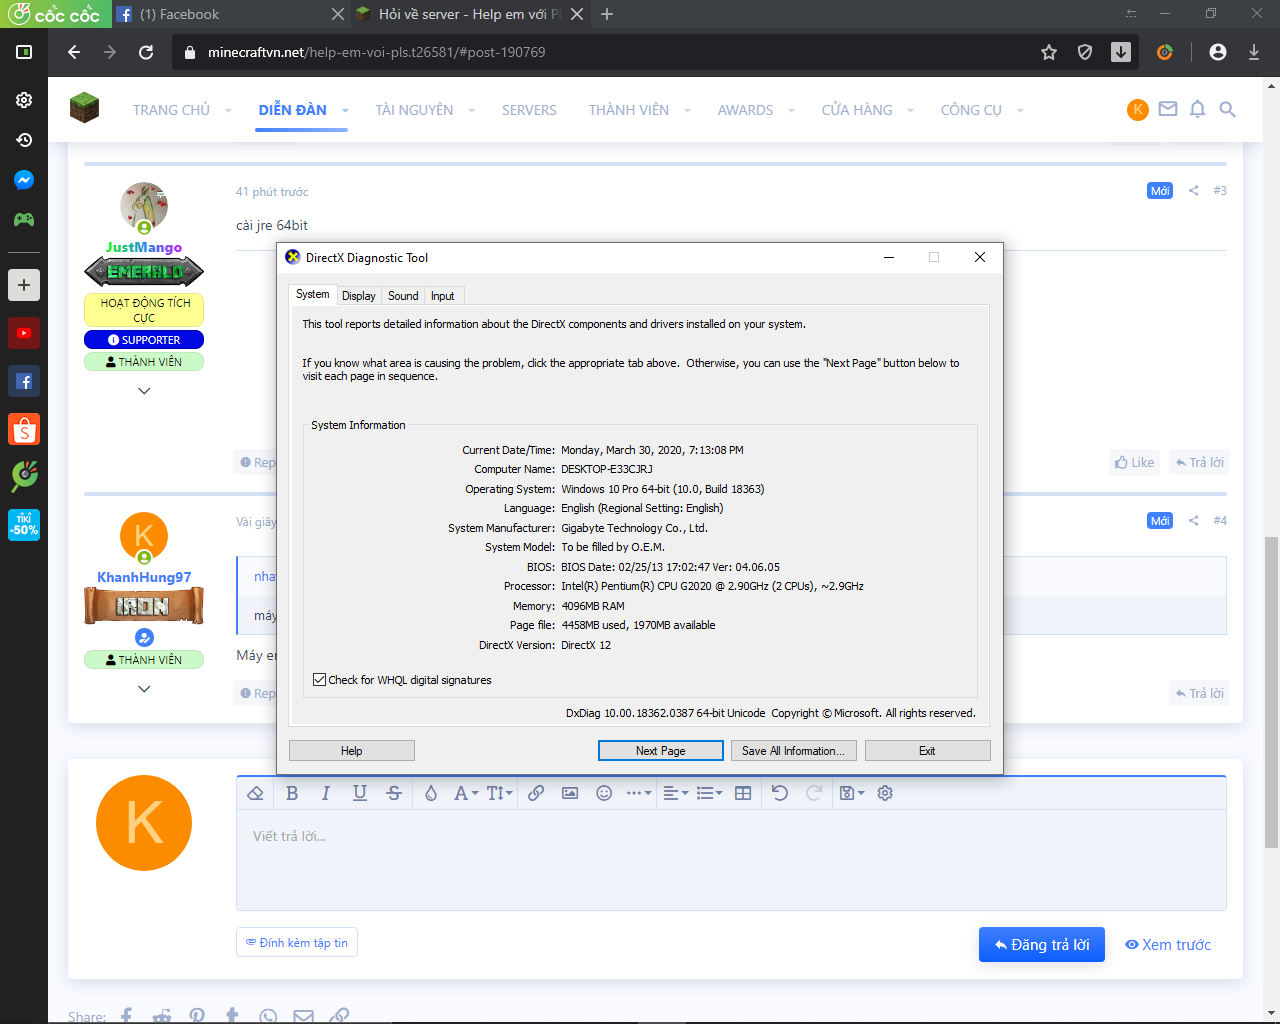Open Cốc Cốc sidebar settings gear

click(x=24, y=100)
